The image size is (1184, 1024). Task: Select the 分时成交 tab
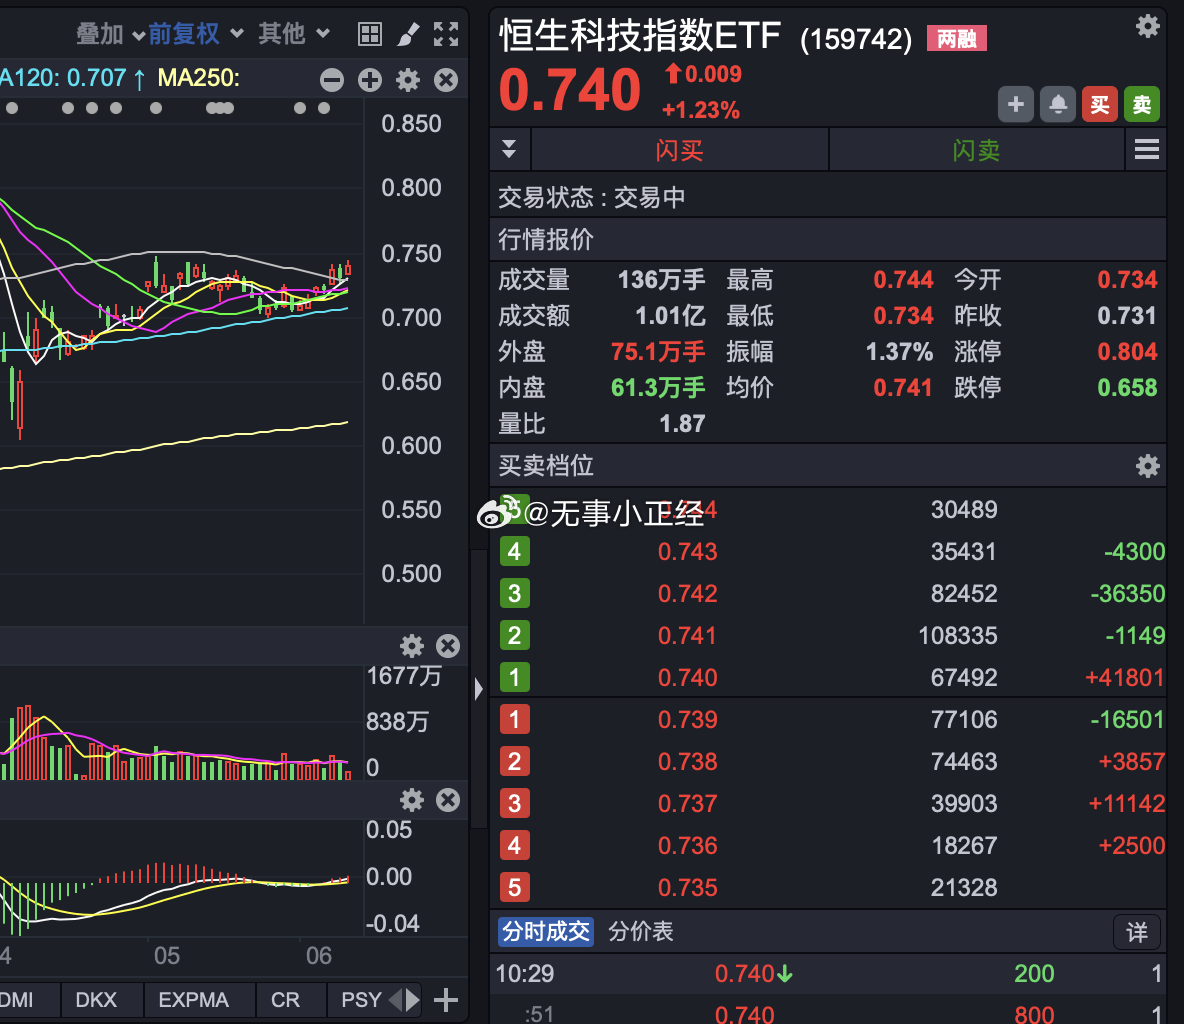click(546, 931)
